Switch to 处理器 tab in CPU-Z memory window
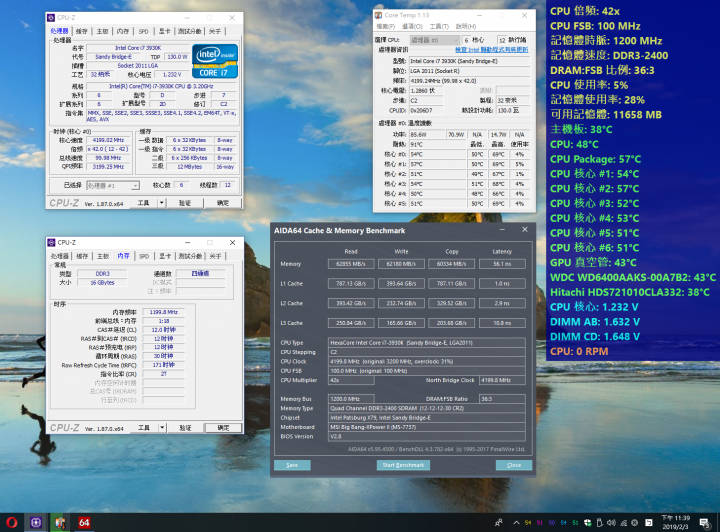The width and height of the screenshot is (720, 532). click(60, 256)
